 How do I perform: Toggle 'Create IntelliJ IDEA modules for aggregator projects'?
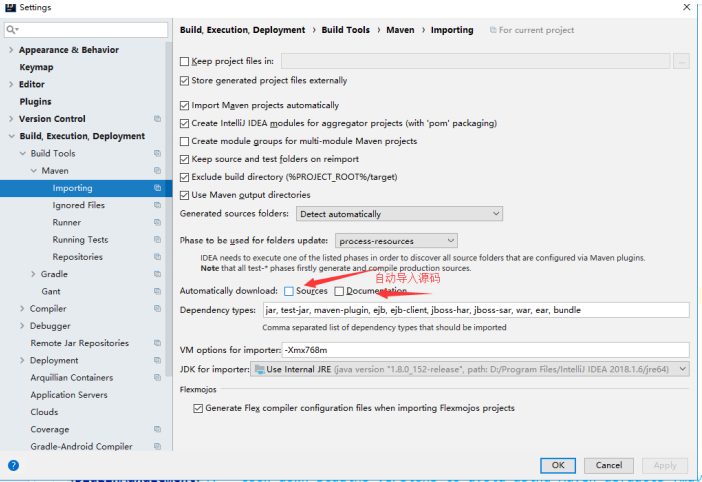tap(184, 123)
